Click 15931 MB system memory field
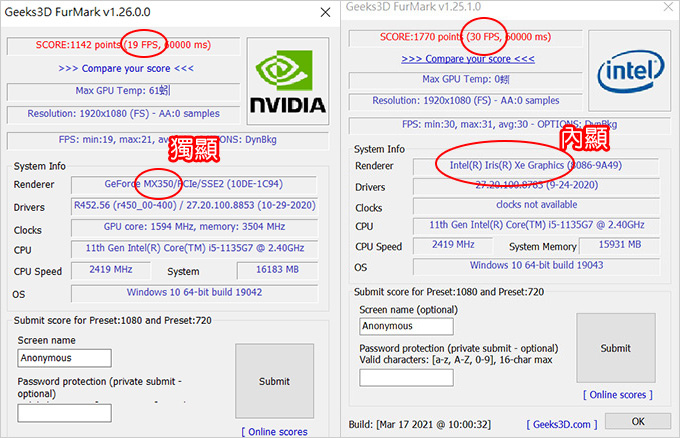The image size is (680, 438). pyautogui.click(x=620, y=245)
